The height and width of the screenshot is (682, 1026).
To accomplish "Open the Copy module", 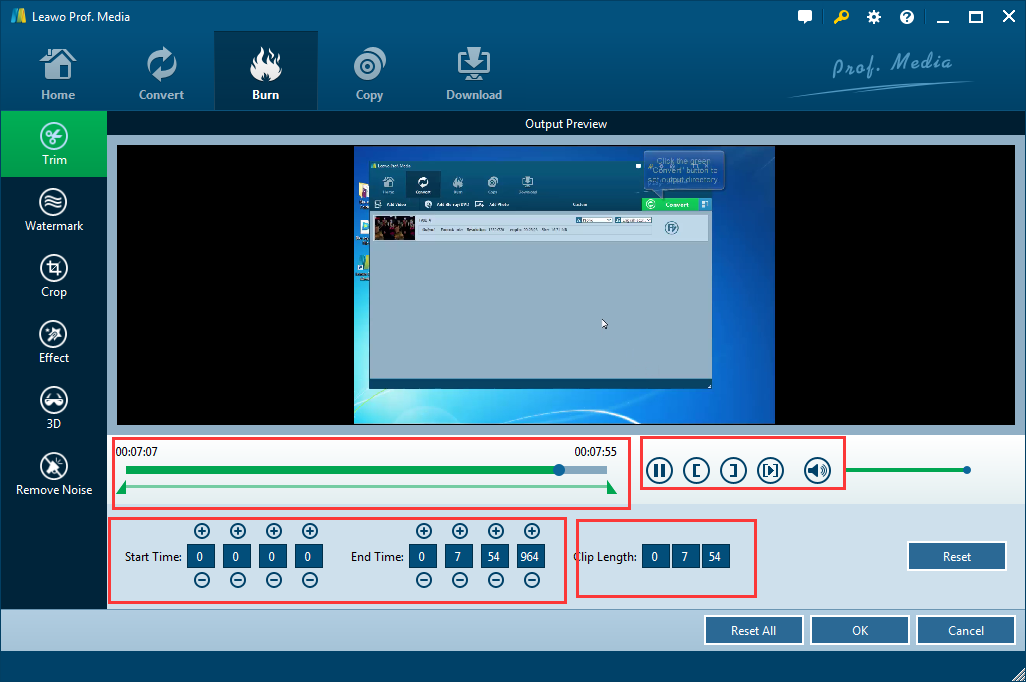I will click(369, 73).
